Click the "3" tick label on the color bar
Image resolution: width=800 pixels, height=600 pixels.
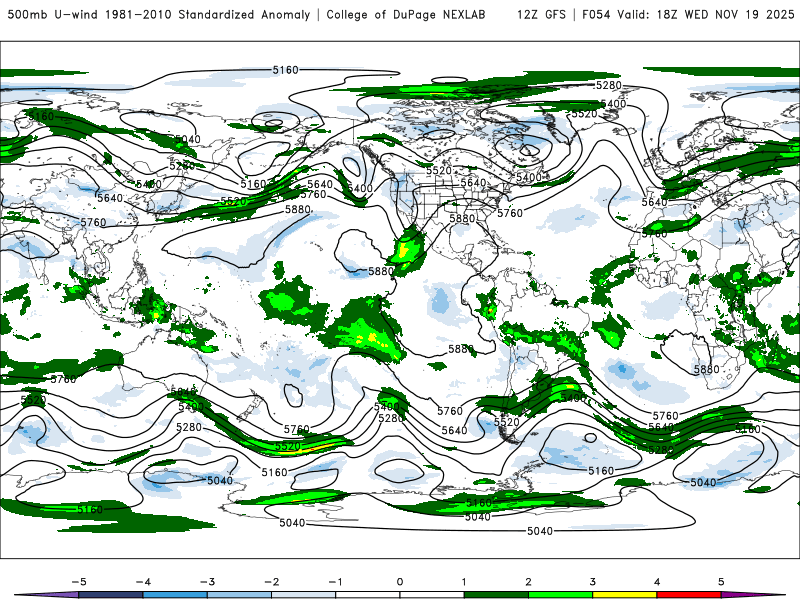coord(593,582)
